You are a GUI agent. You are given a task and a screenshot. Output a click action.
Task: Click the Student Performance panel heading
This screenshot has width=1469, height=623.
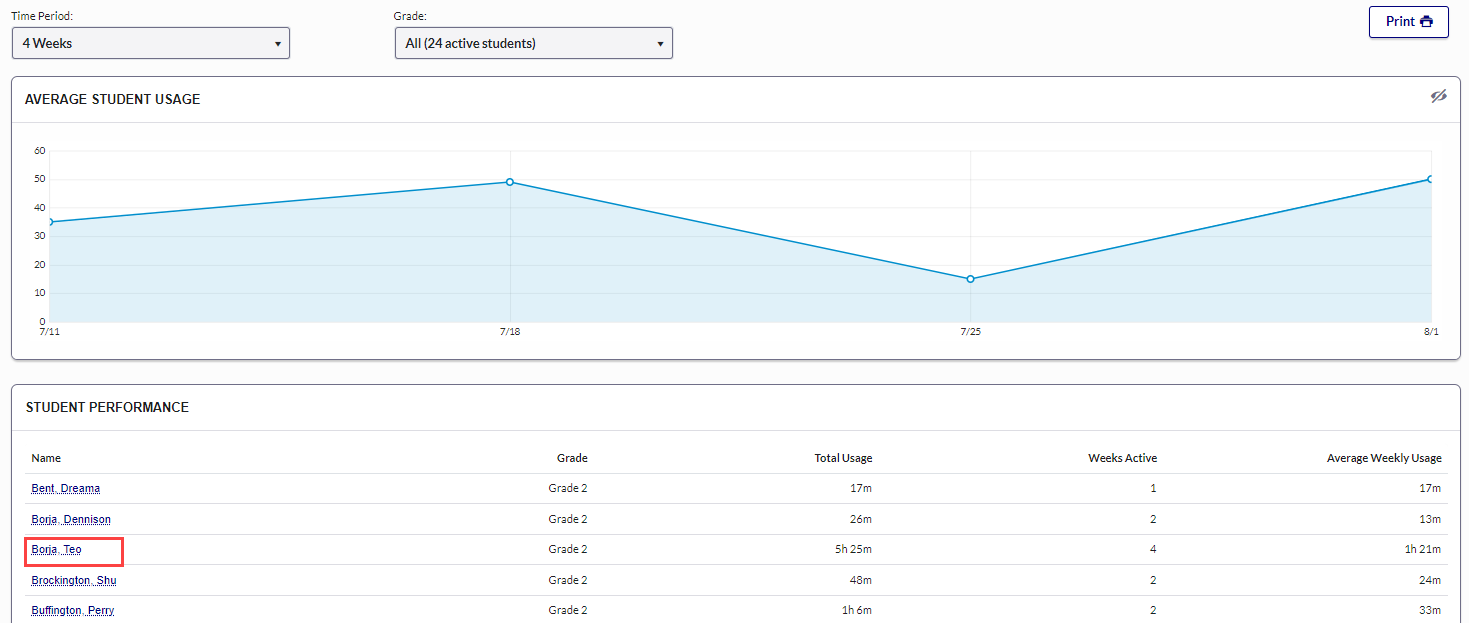pos(107,407)
